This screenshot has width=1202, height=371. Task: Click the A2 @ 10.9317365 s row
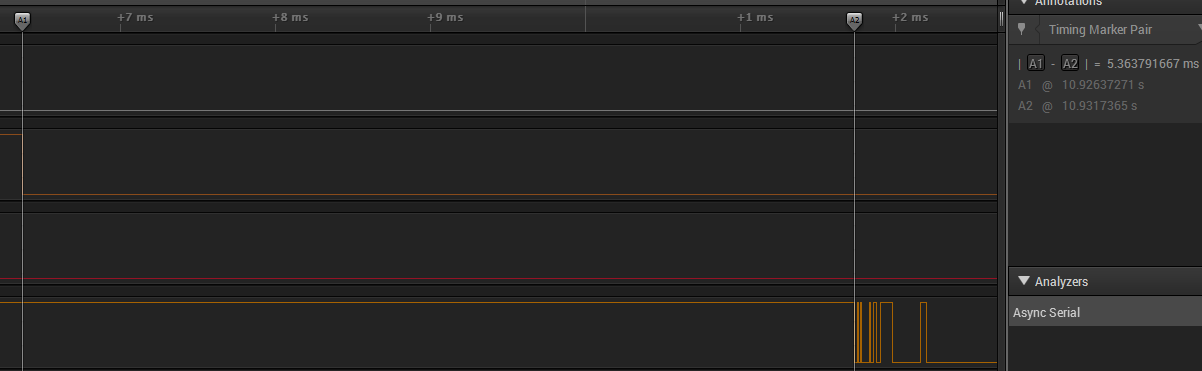[1077, 106]
